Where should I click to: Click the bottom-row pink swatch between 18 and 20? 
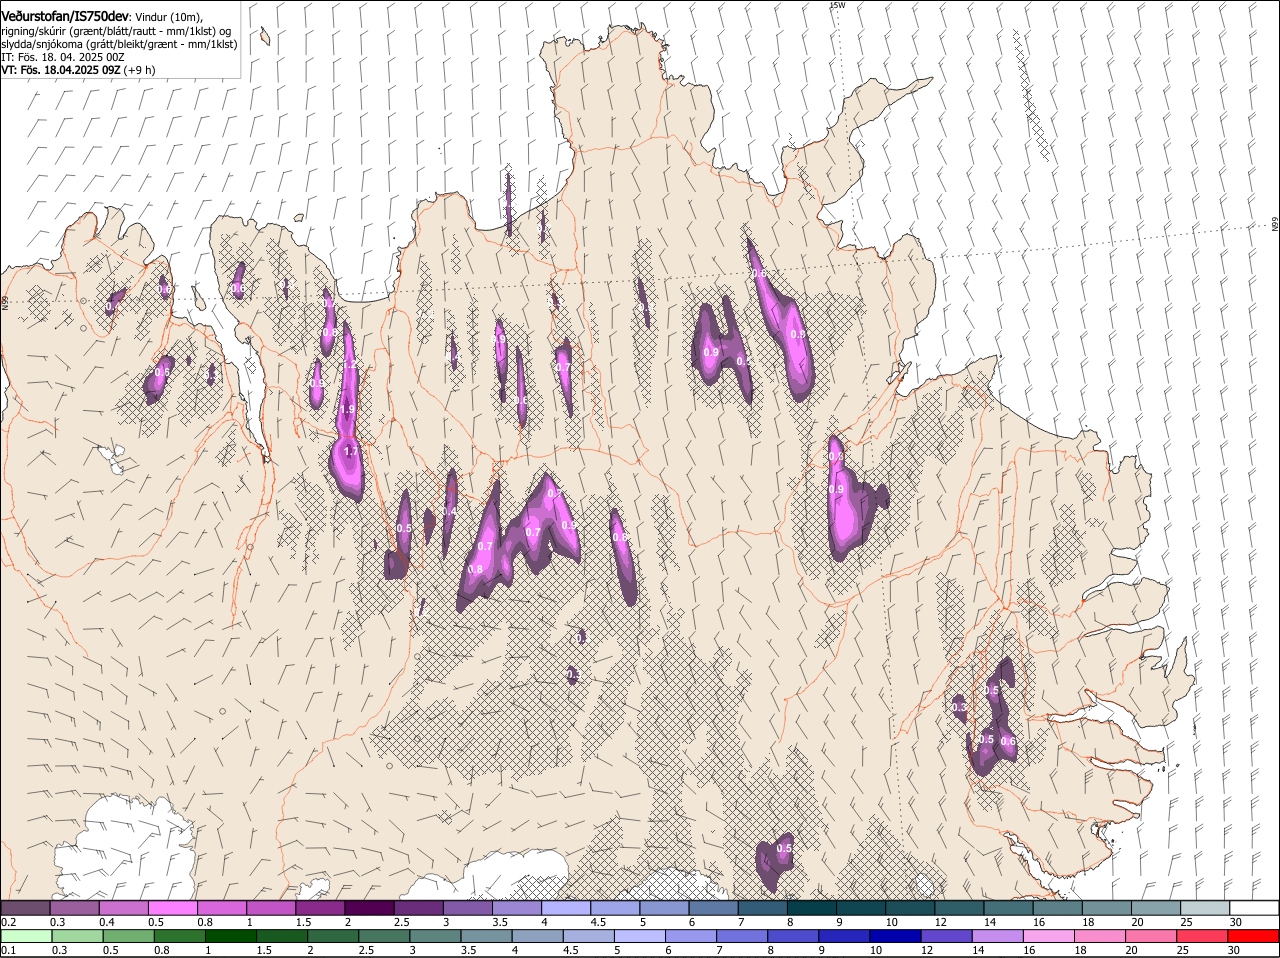point(1100,936)
